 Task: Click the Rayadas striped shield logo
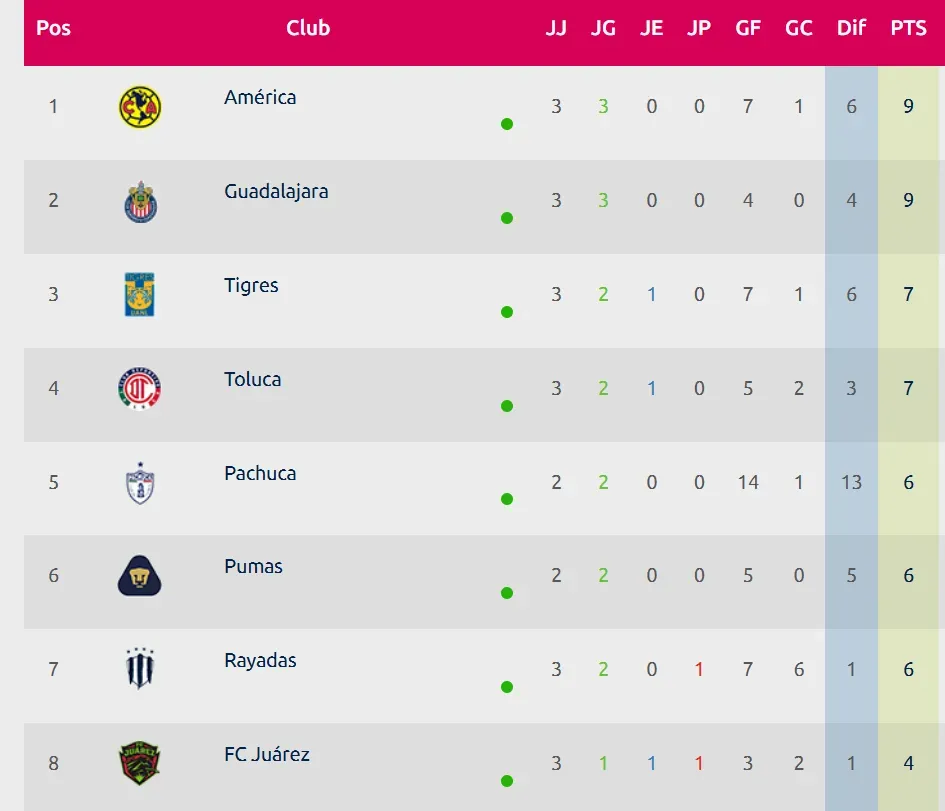pyautogui.click(x=140, y=669)
